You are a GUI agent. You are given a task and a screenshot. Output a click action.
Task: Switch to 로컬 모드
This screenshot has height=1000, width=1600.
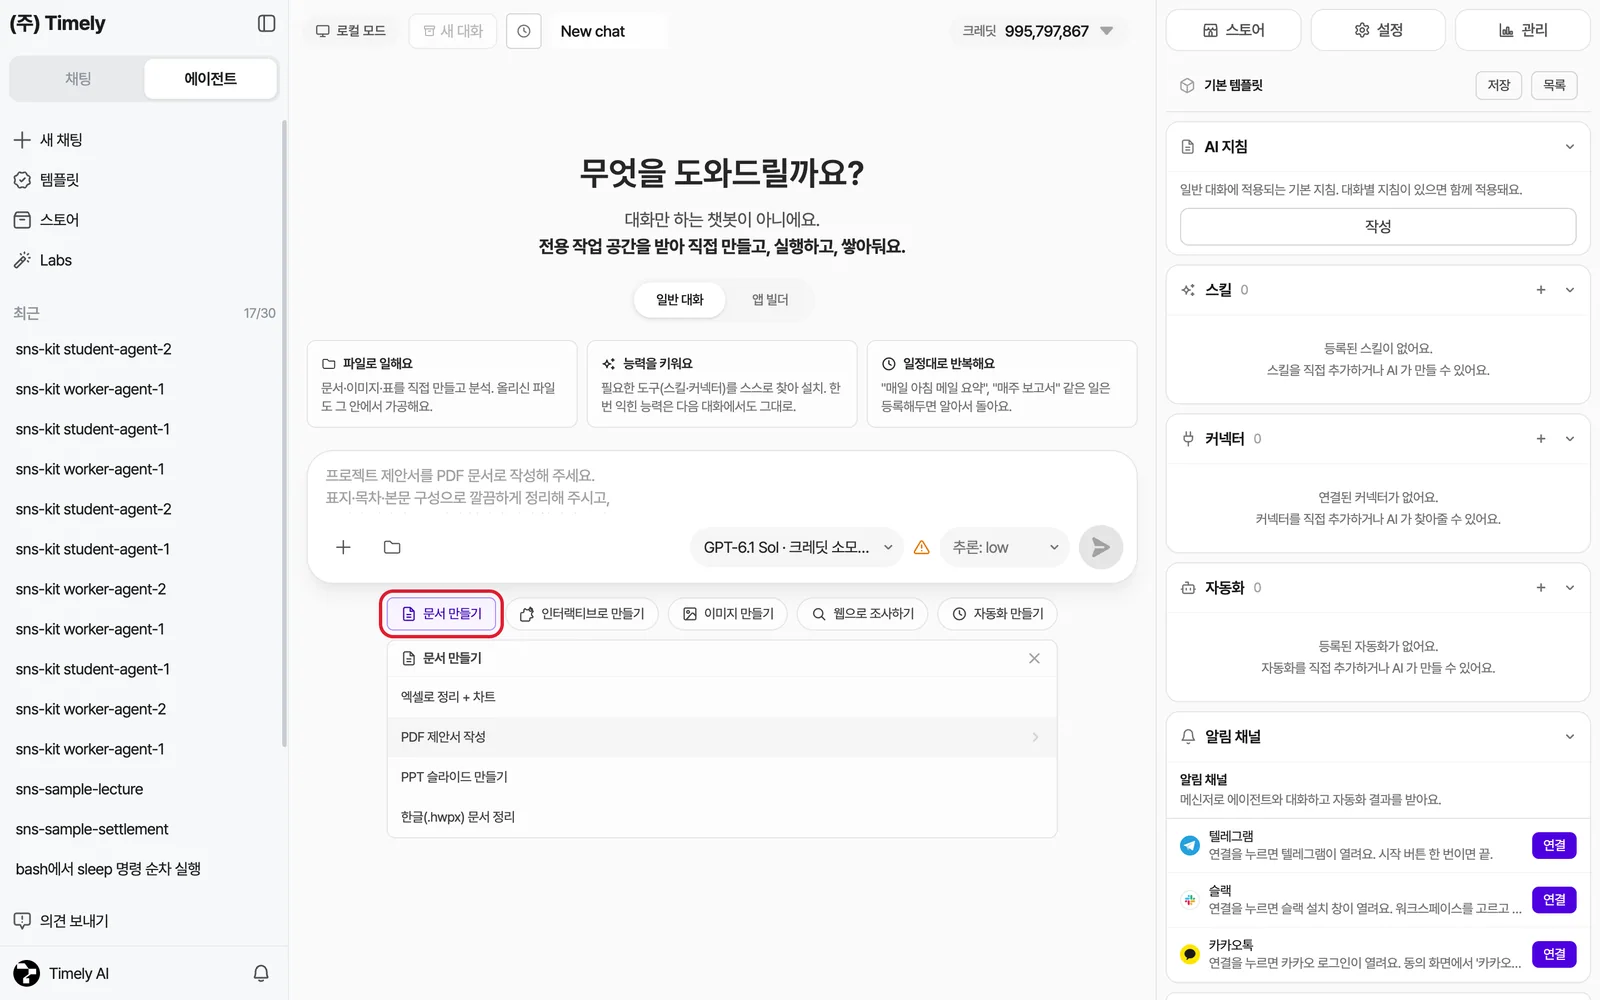click(351, 31)
